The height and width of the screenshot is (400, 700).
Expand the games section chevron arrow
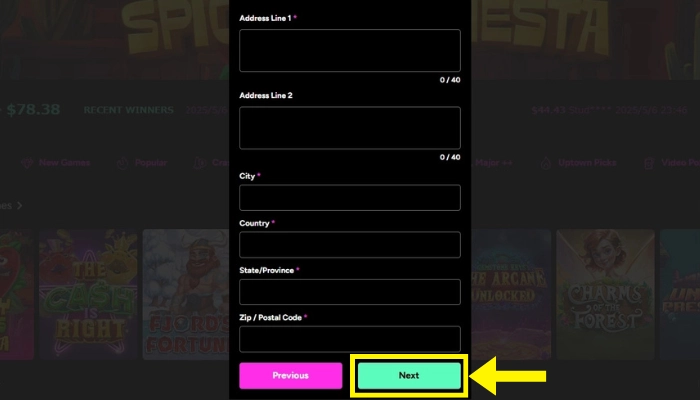[x=19, y=205]
